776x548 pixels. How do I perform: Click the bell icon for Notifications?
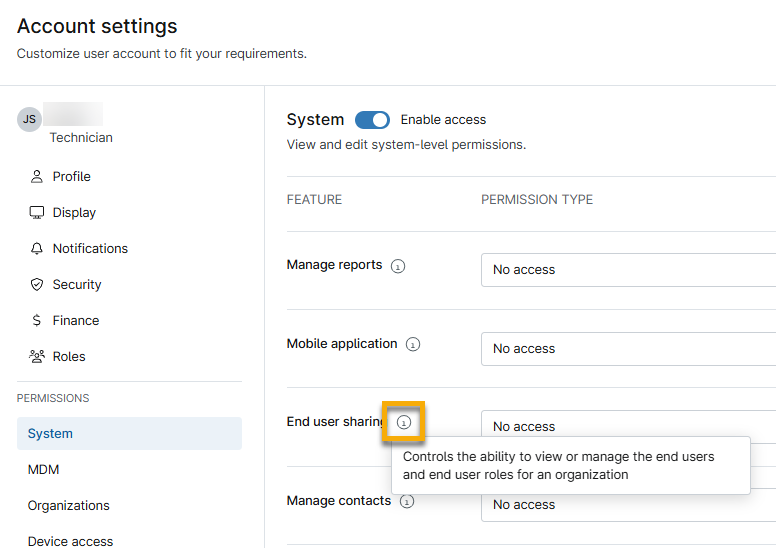click(37, 249)
